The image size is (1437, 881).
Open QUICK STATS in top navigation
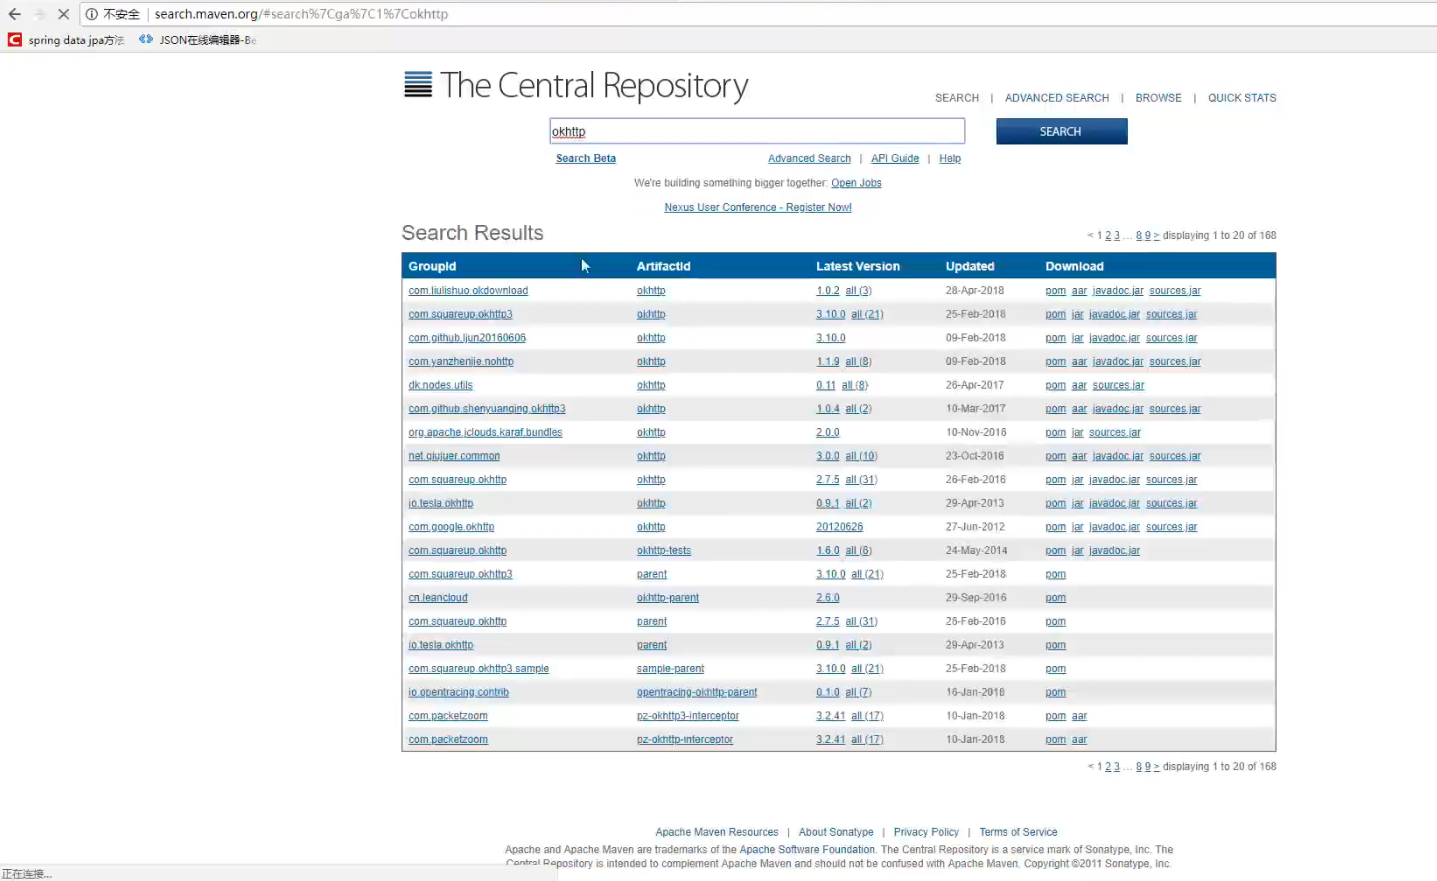pos(1242,98)
